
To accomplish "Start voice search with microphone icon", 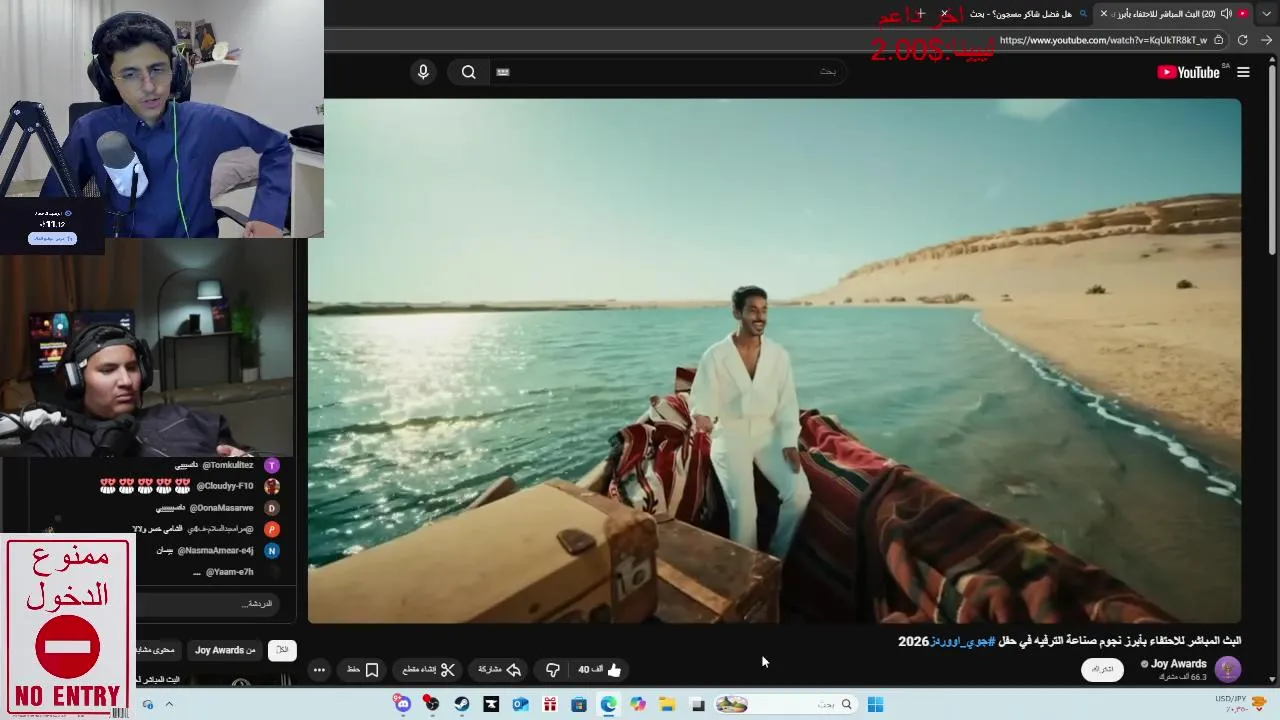I will pyautogui.click(x=423, y=72).
